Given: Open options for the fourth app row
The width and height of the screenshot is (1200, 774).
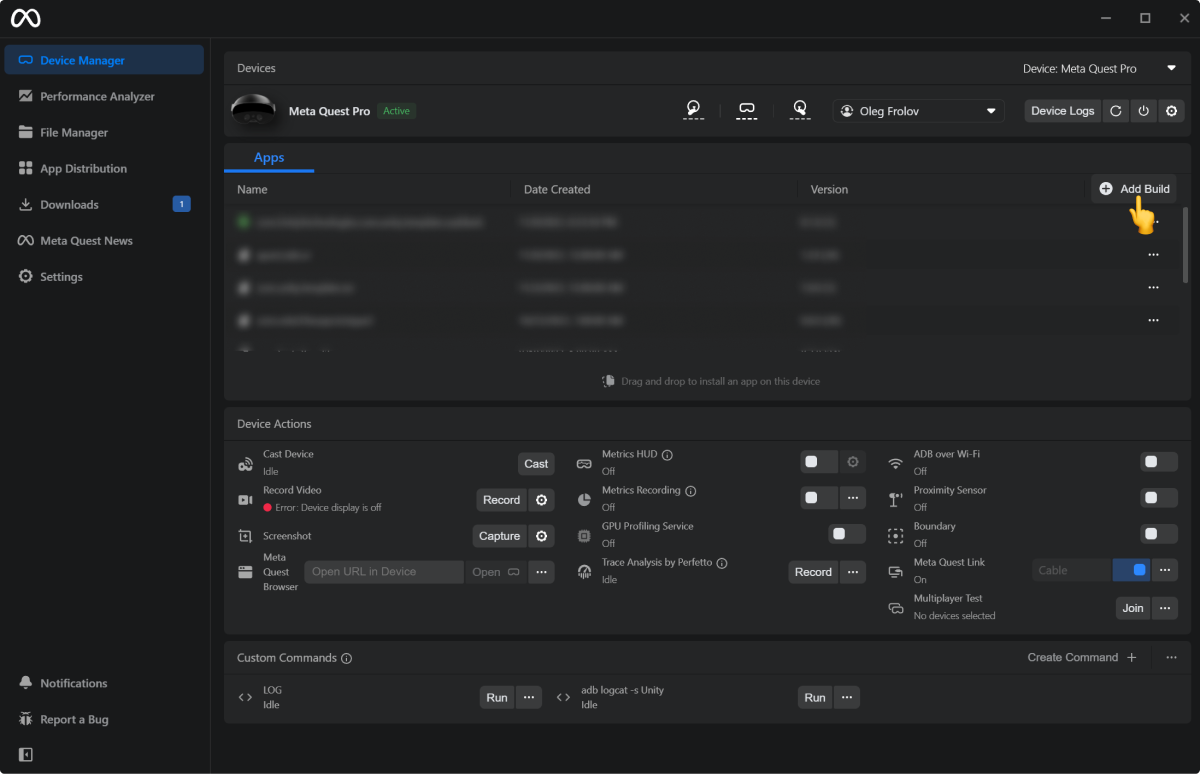Looking at the screenshot, I should pyautogui.click(x=1153, y=320).
